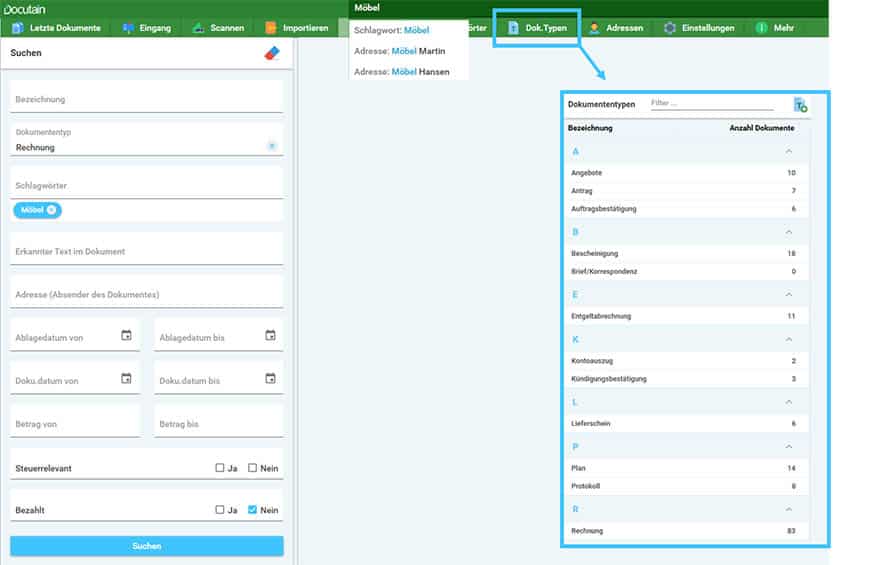This screenshot has height=565, width=888.
Task: Select the Auftragsbestätigung row
Action: (687, 209)
